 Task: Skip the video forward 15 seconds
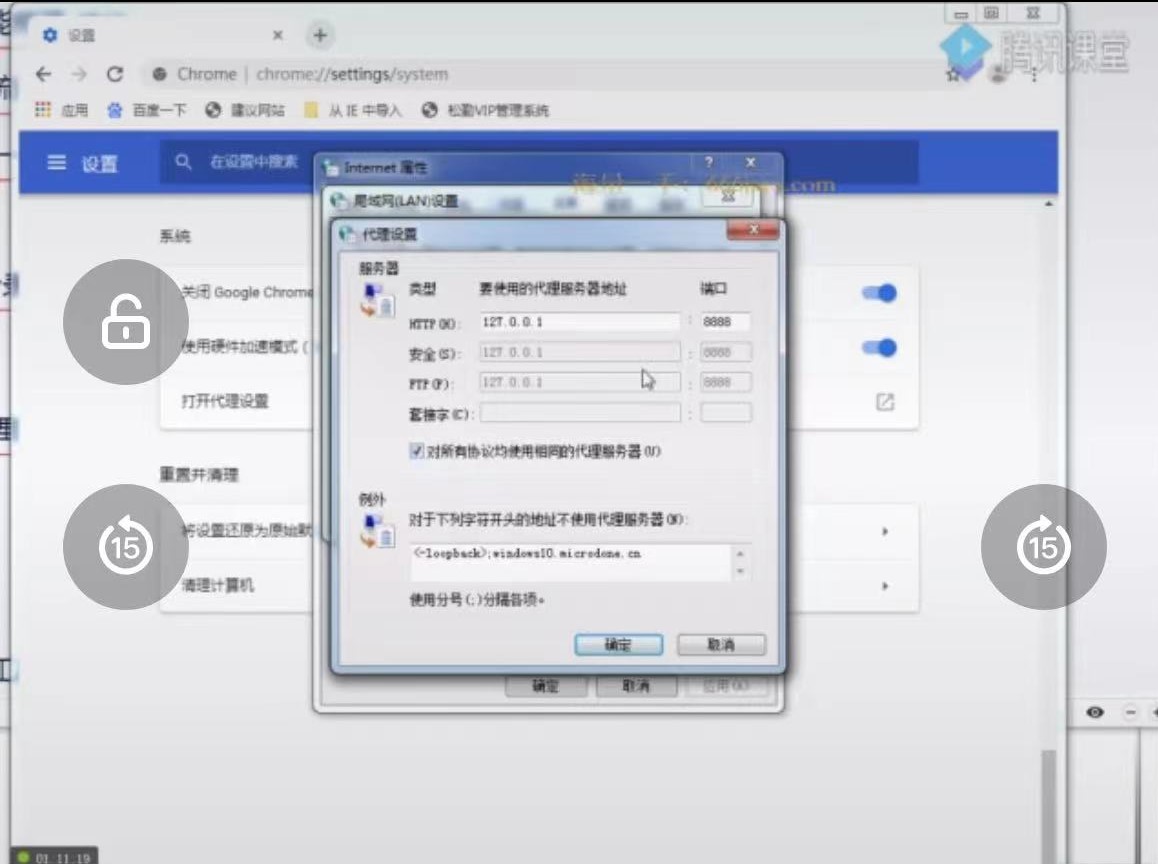pos(1044,547)
